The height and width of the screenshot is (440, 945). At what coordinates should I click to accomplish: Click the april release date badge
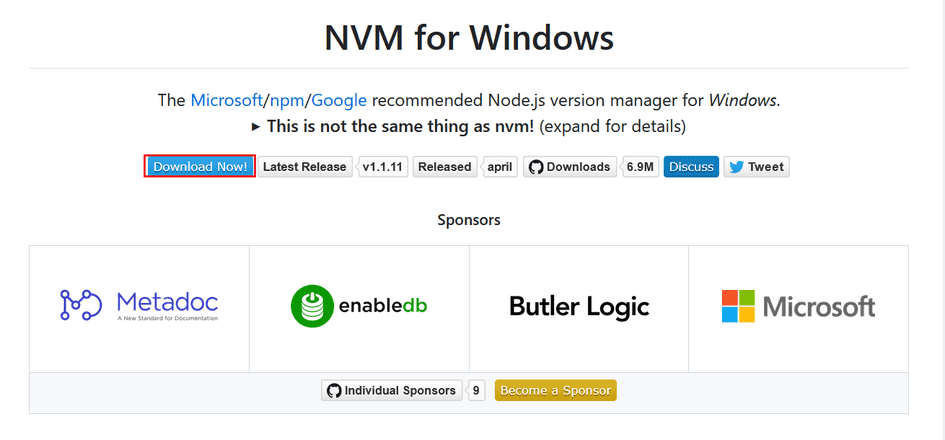(x=500, y=167)
